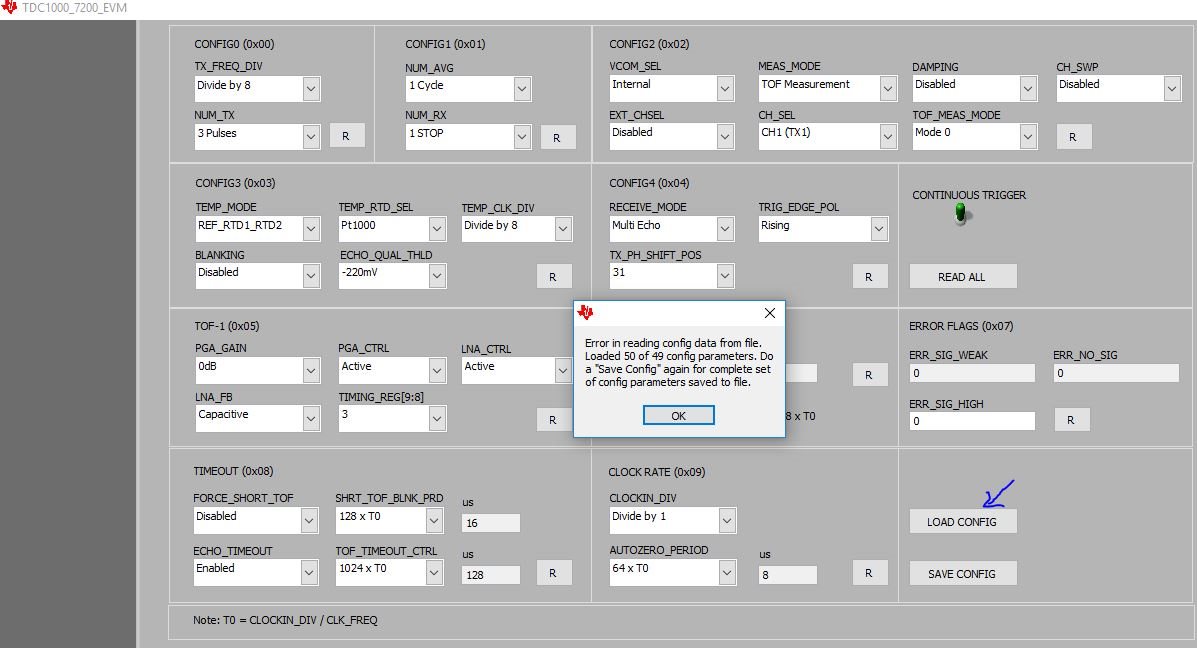This screenshot has width=1197, height=648.
Task: Close the error message dialog
Action: pyautogui.click(x=769, y=313)
